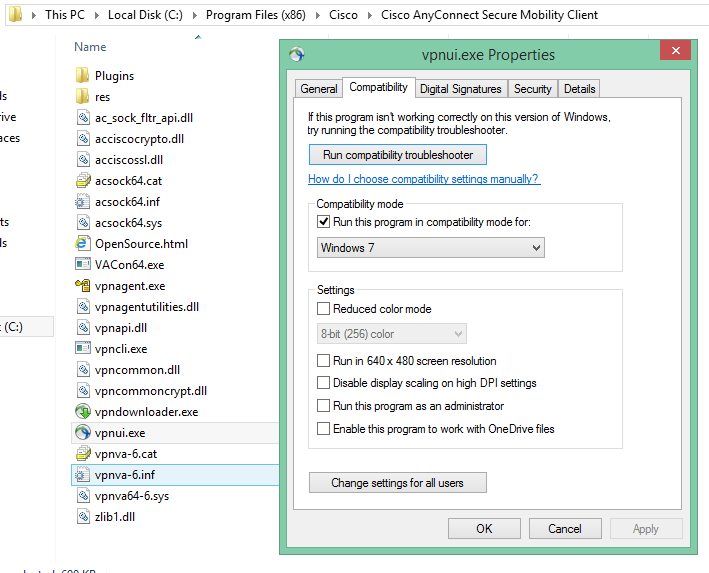
Task: Click the vpndownloader.exe green arrow icon
Action: (x=82, y=412)
